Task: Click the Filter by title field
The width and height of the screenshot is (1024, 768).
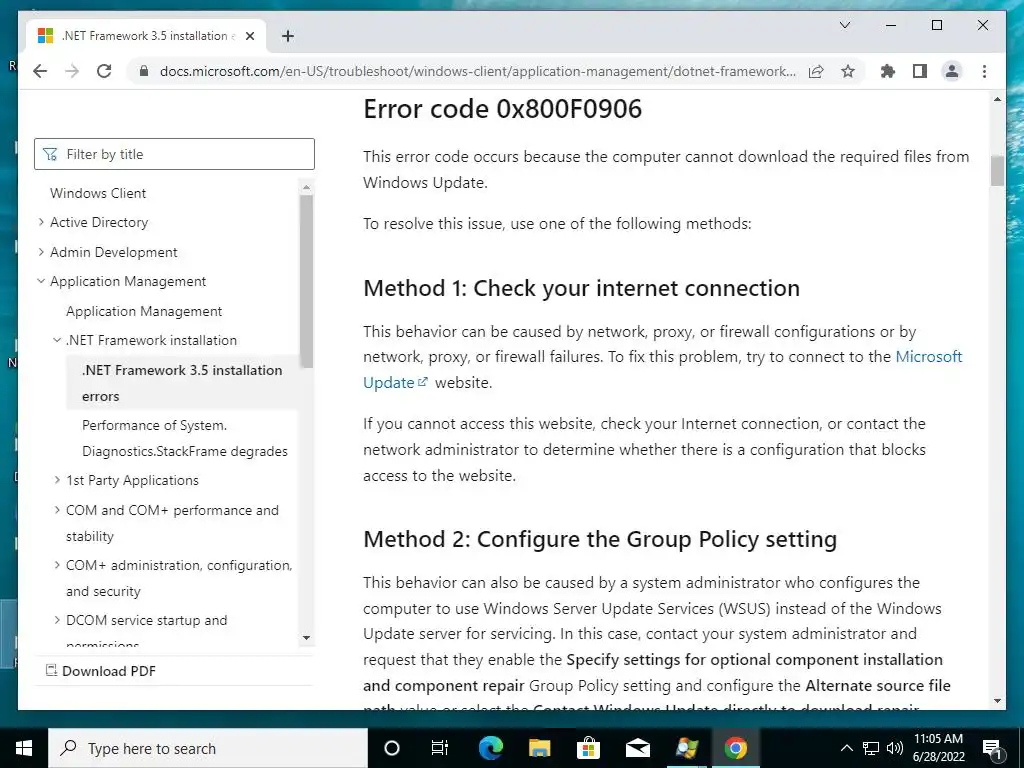Action: [174, 154]
